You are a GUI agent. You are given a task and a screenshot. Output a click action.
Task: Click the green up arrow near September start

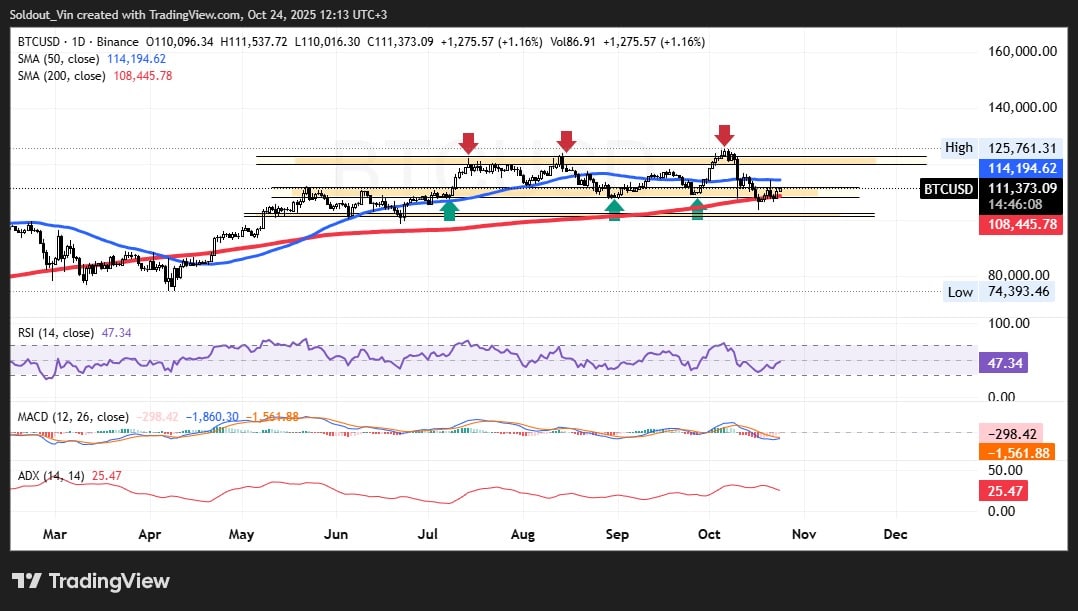(x=615, y=209)
